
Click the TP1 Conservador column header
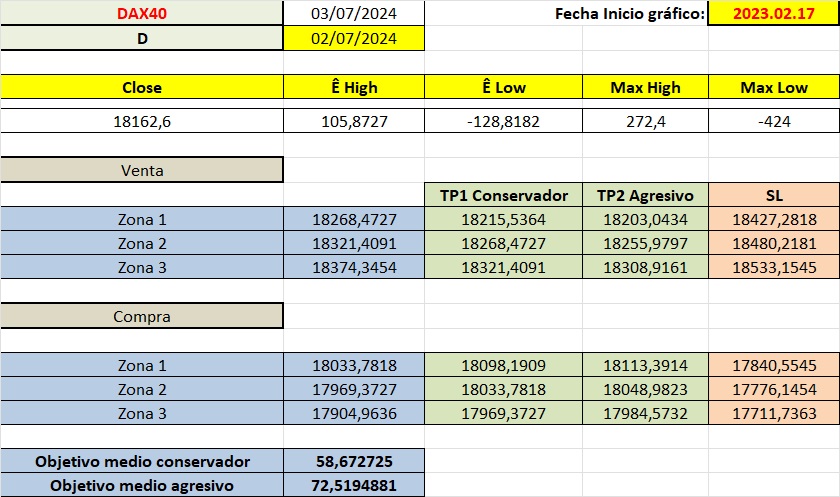pyautogui.click(x=503, y=195)
